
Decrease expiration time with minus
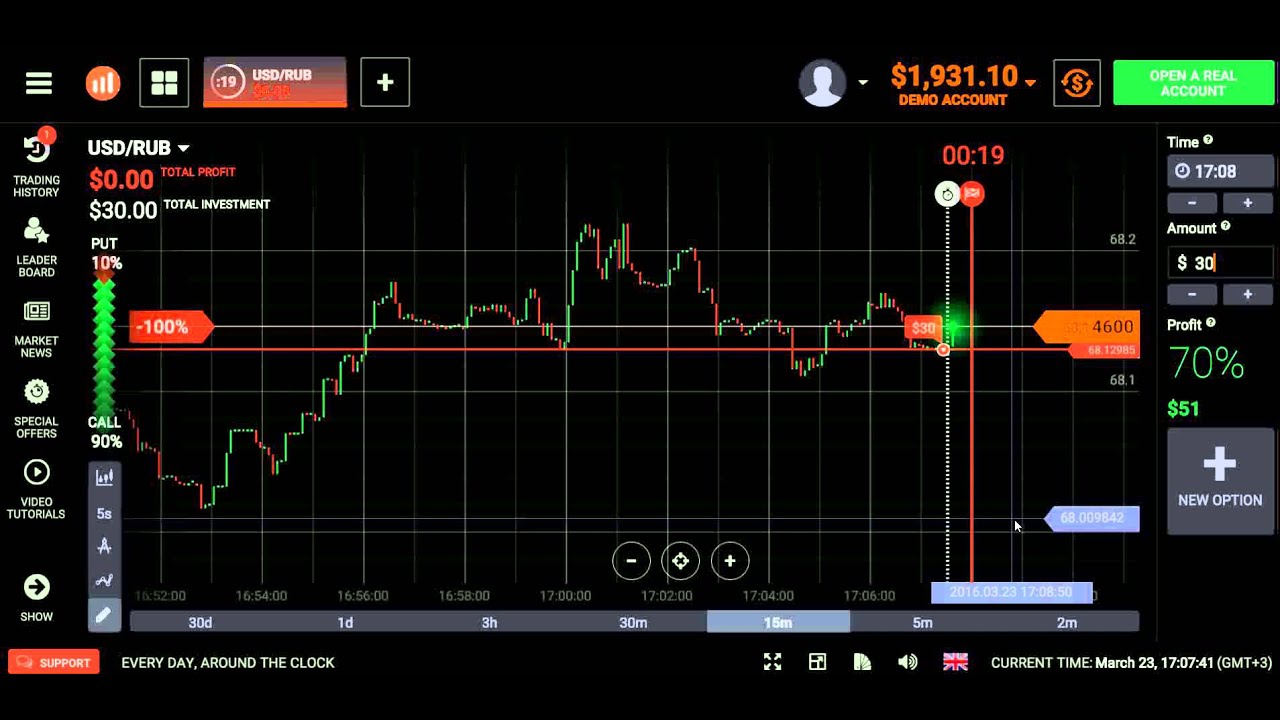pyautogui.click(x=1192, y=202)
